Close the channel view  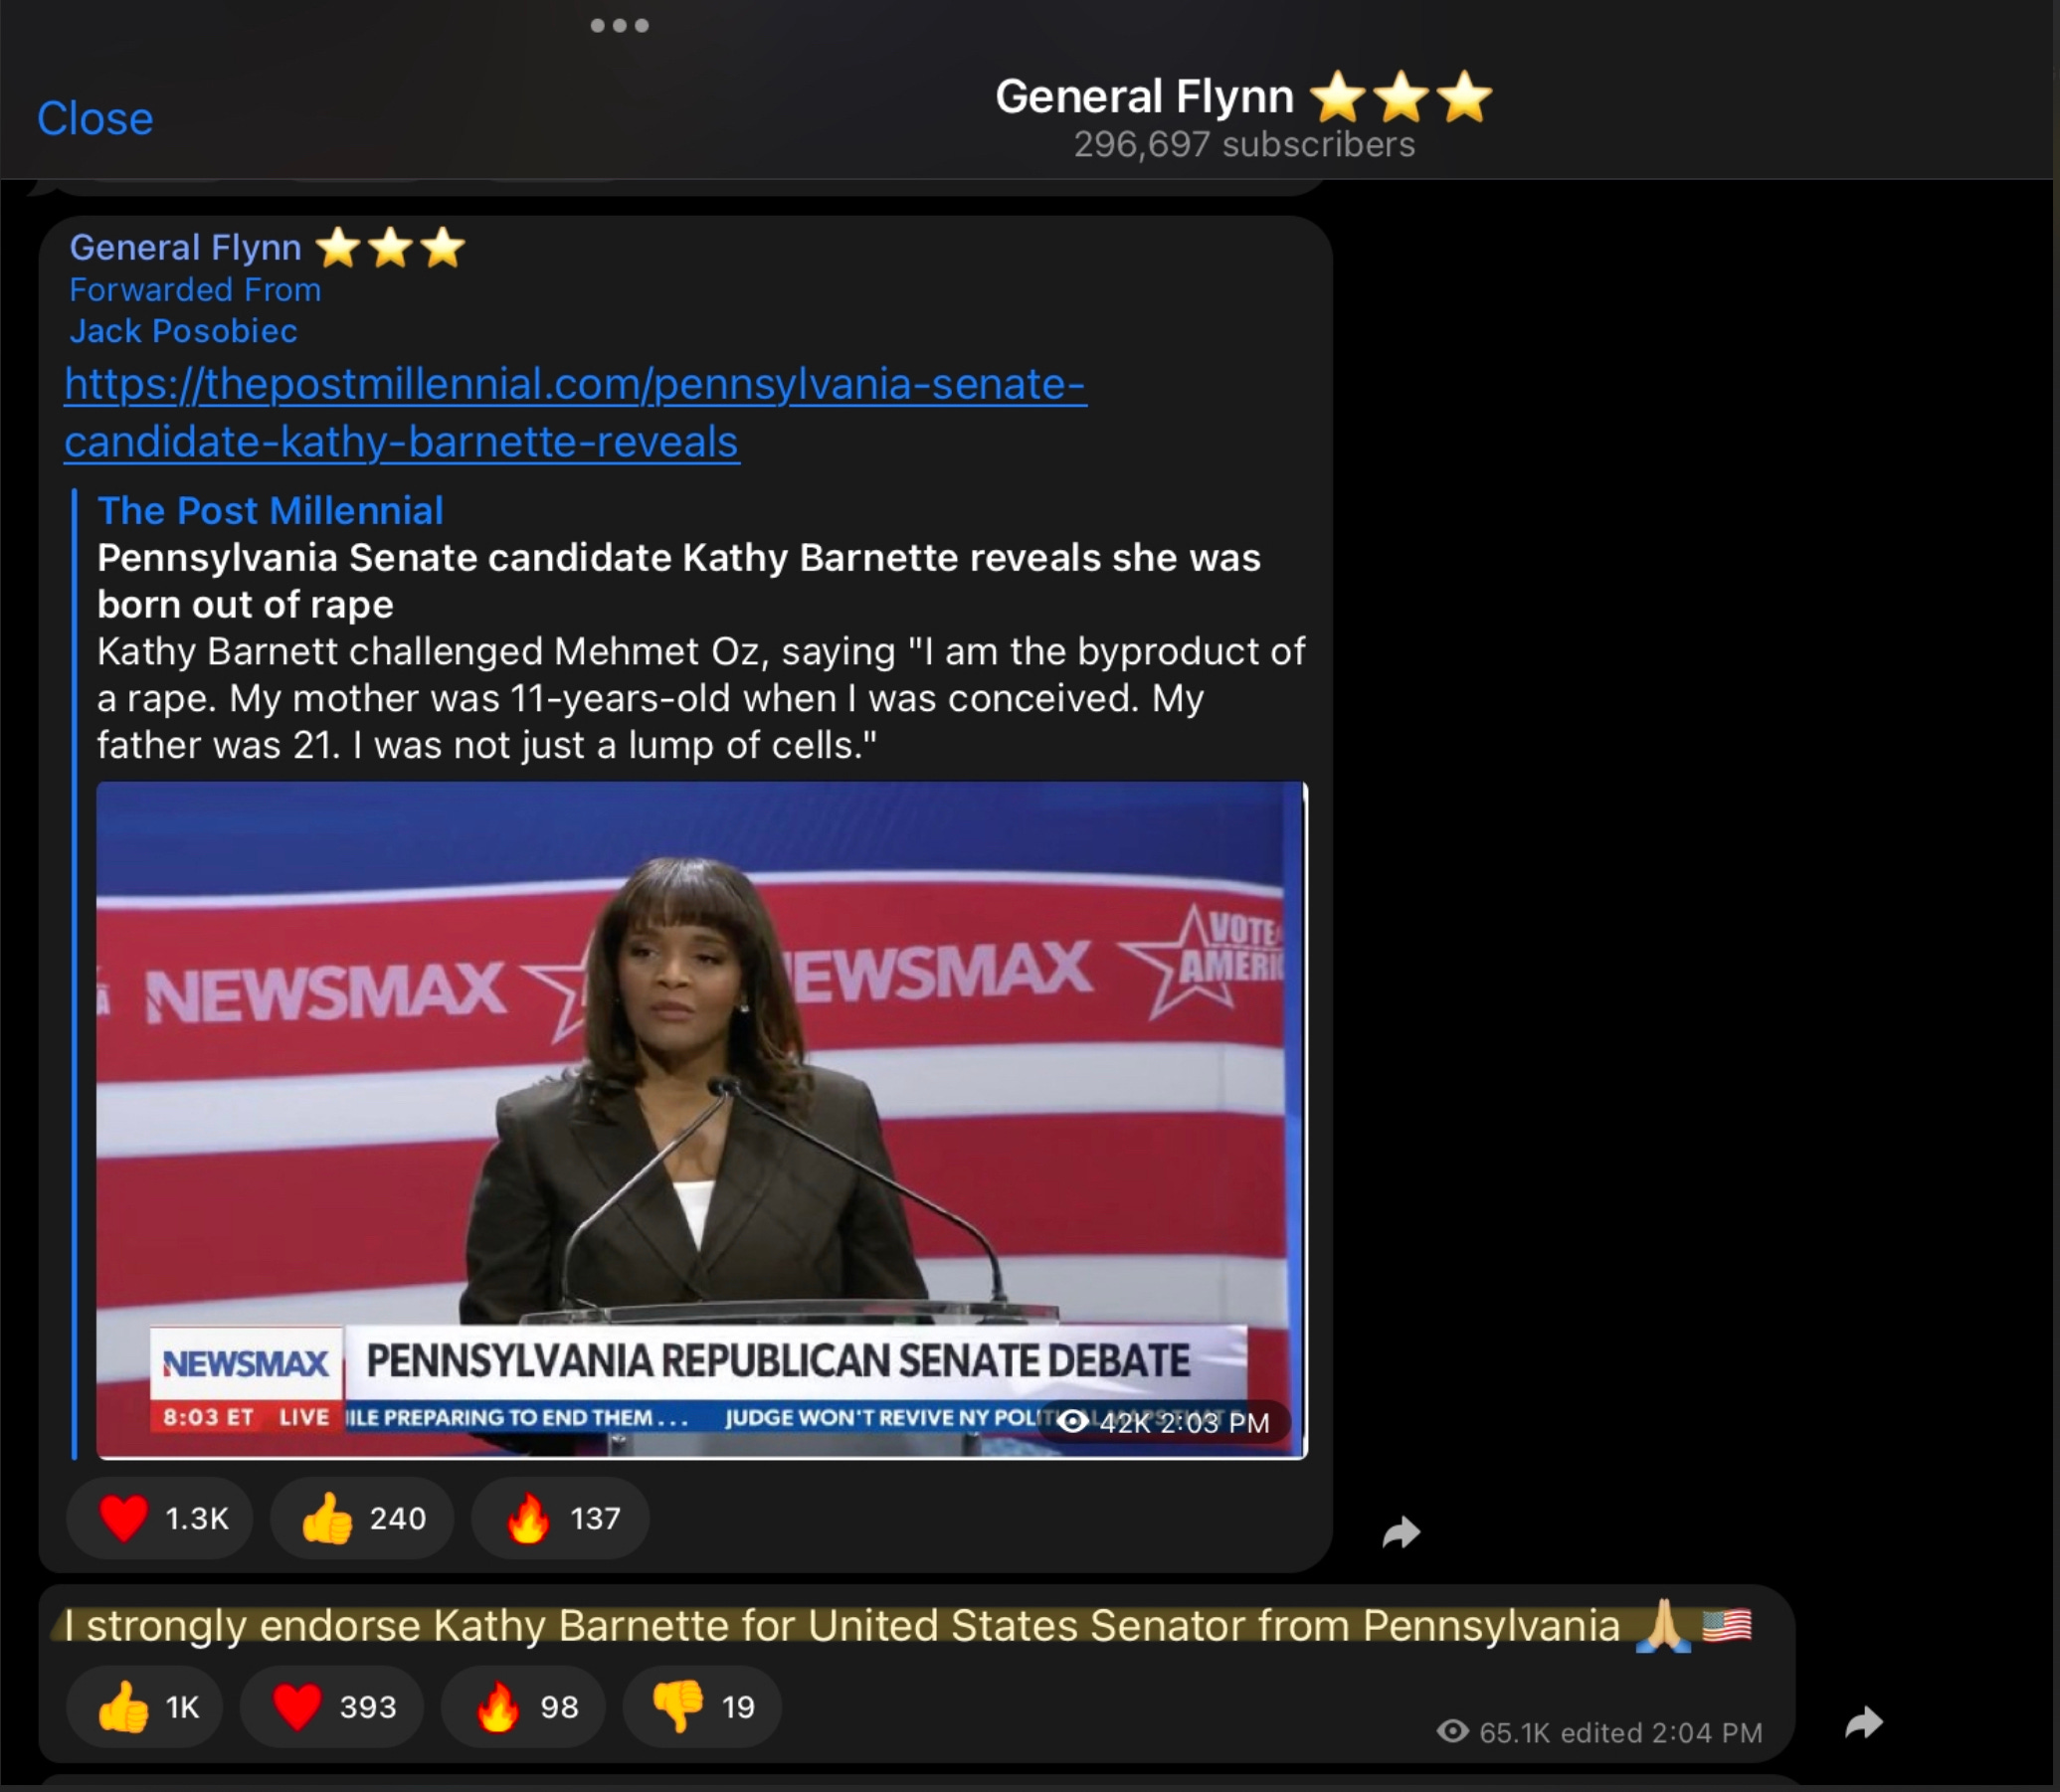pyautogui.click(x=95, y=118)
